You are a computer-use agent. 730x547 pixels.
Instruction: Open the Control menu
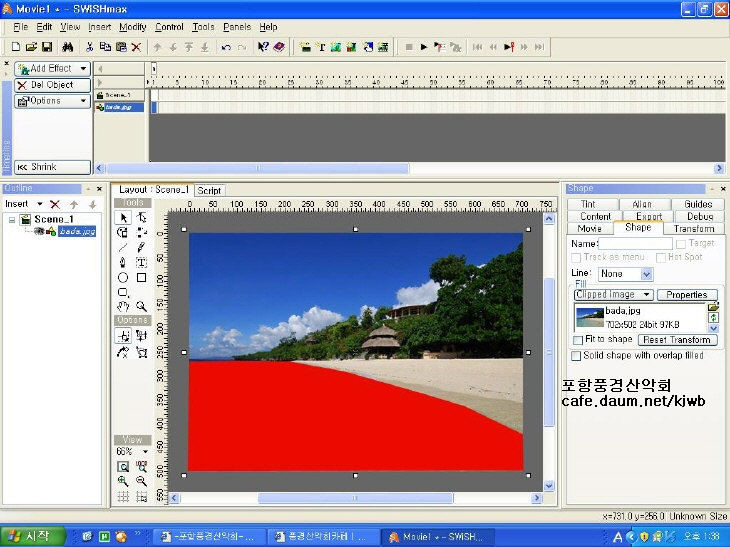click(169, 27)
